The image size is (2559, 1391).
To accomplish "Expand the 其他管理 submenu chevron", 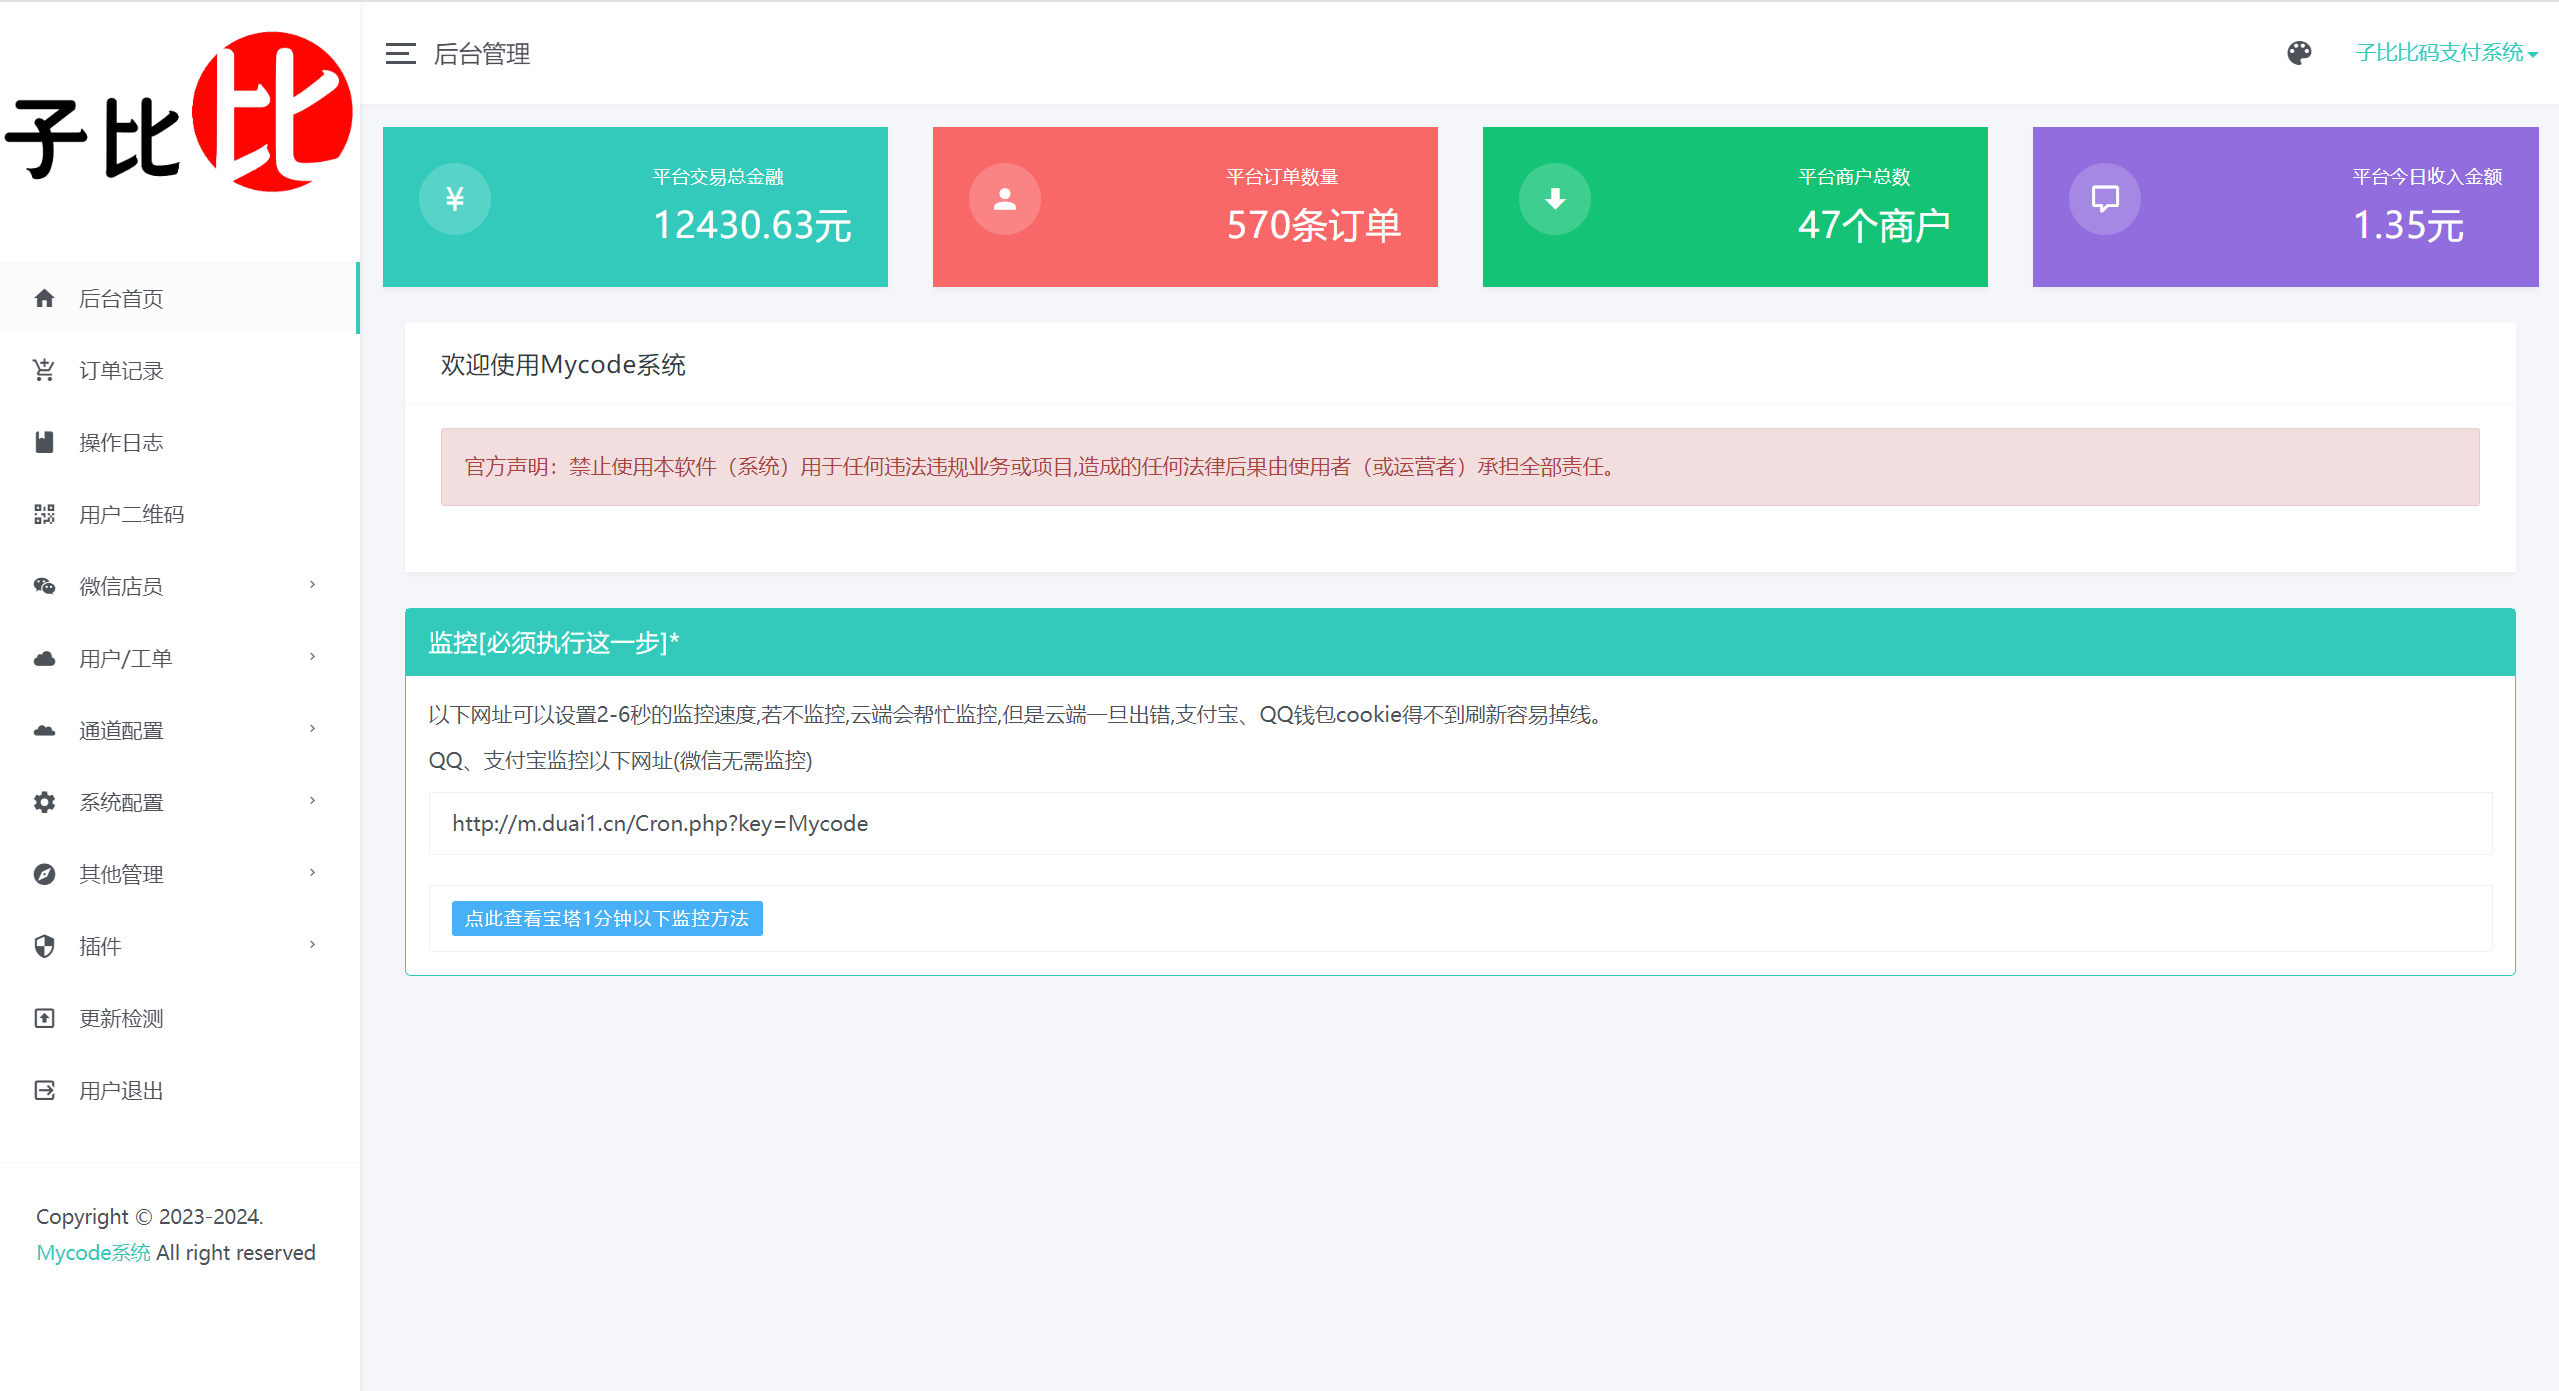I will (x=312, y=873).
